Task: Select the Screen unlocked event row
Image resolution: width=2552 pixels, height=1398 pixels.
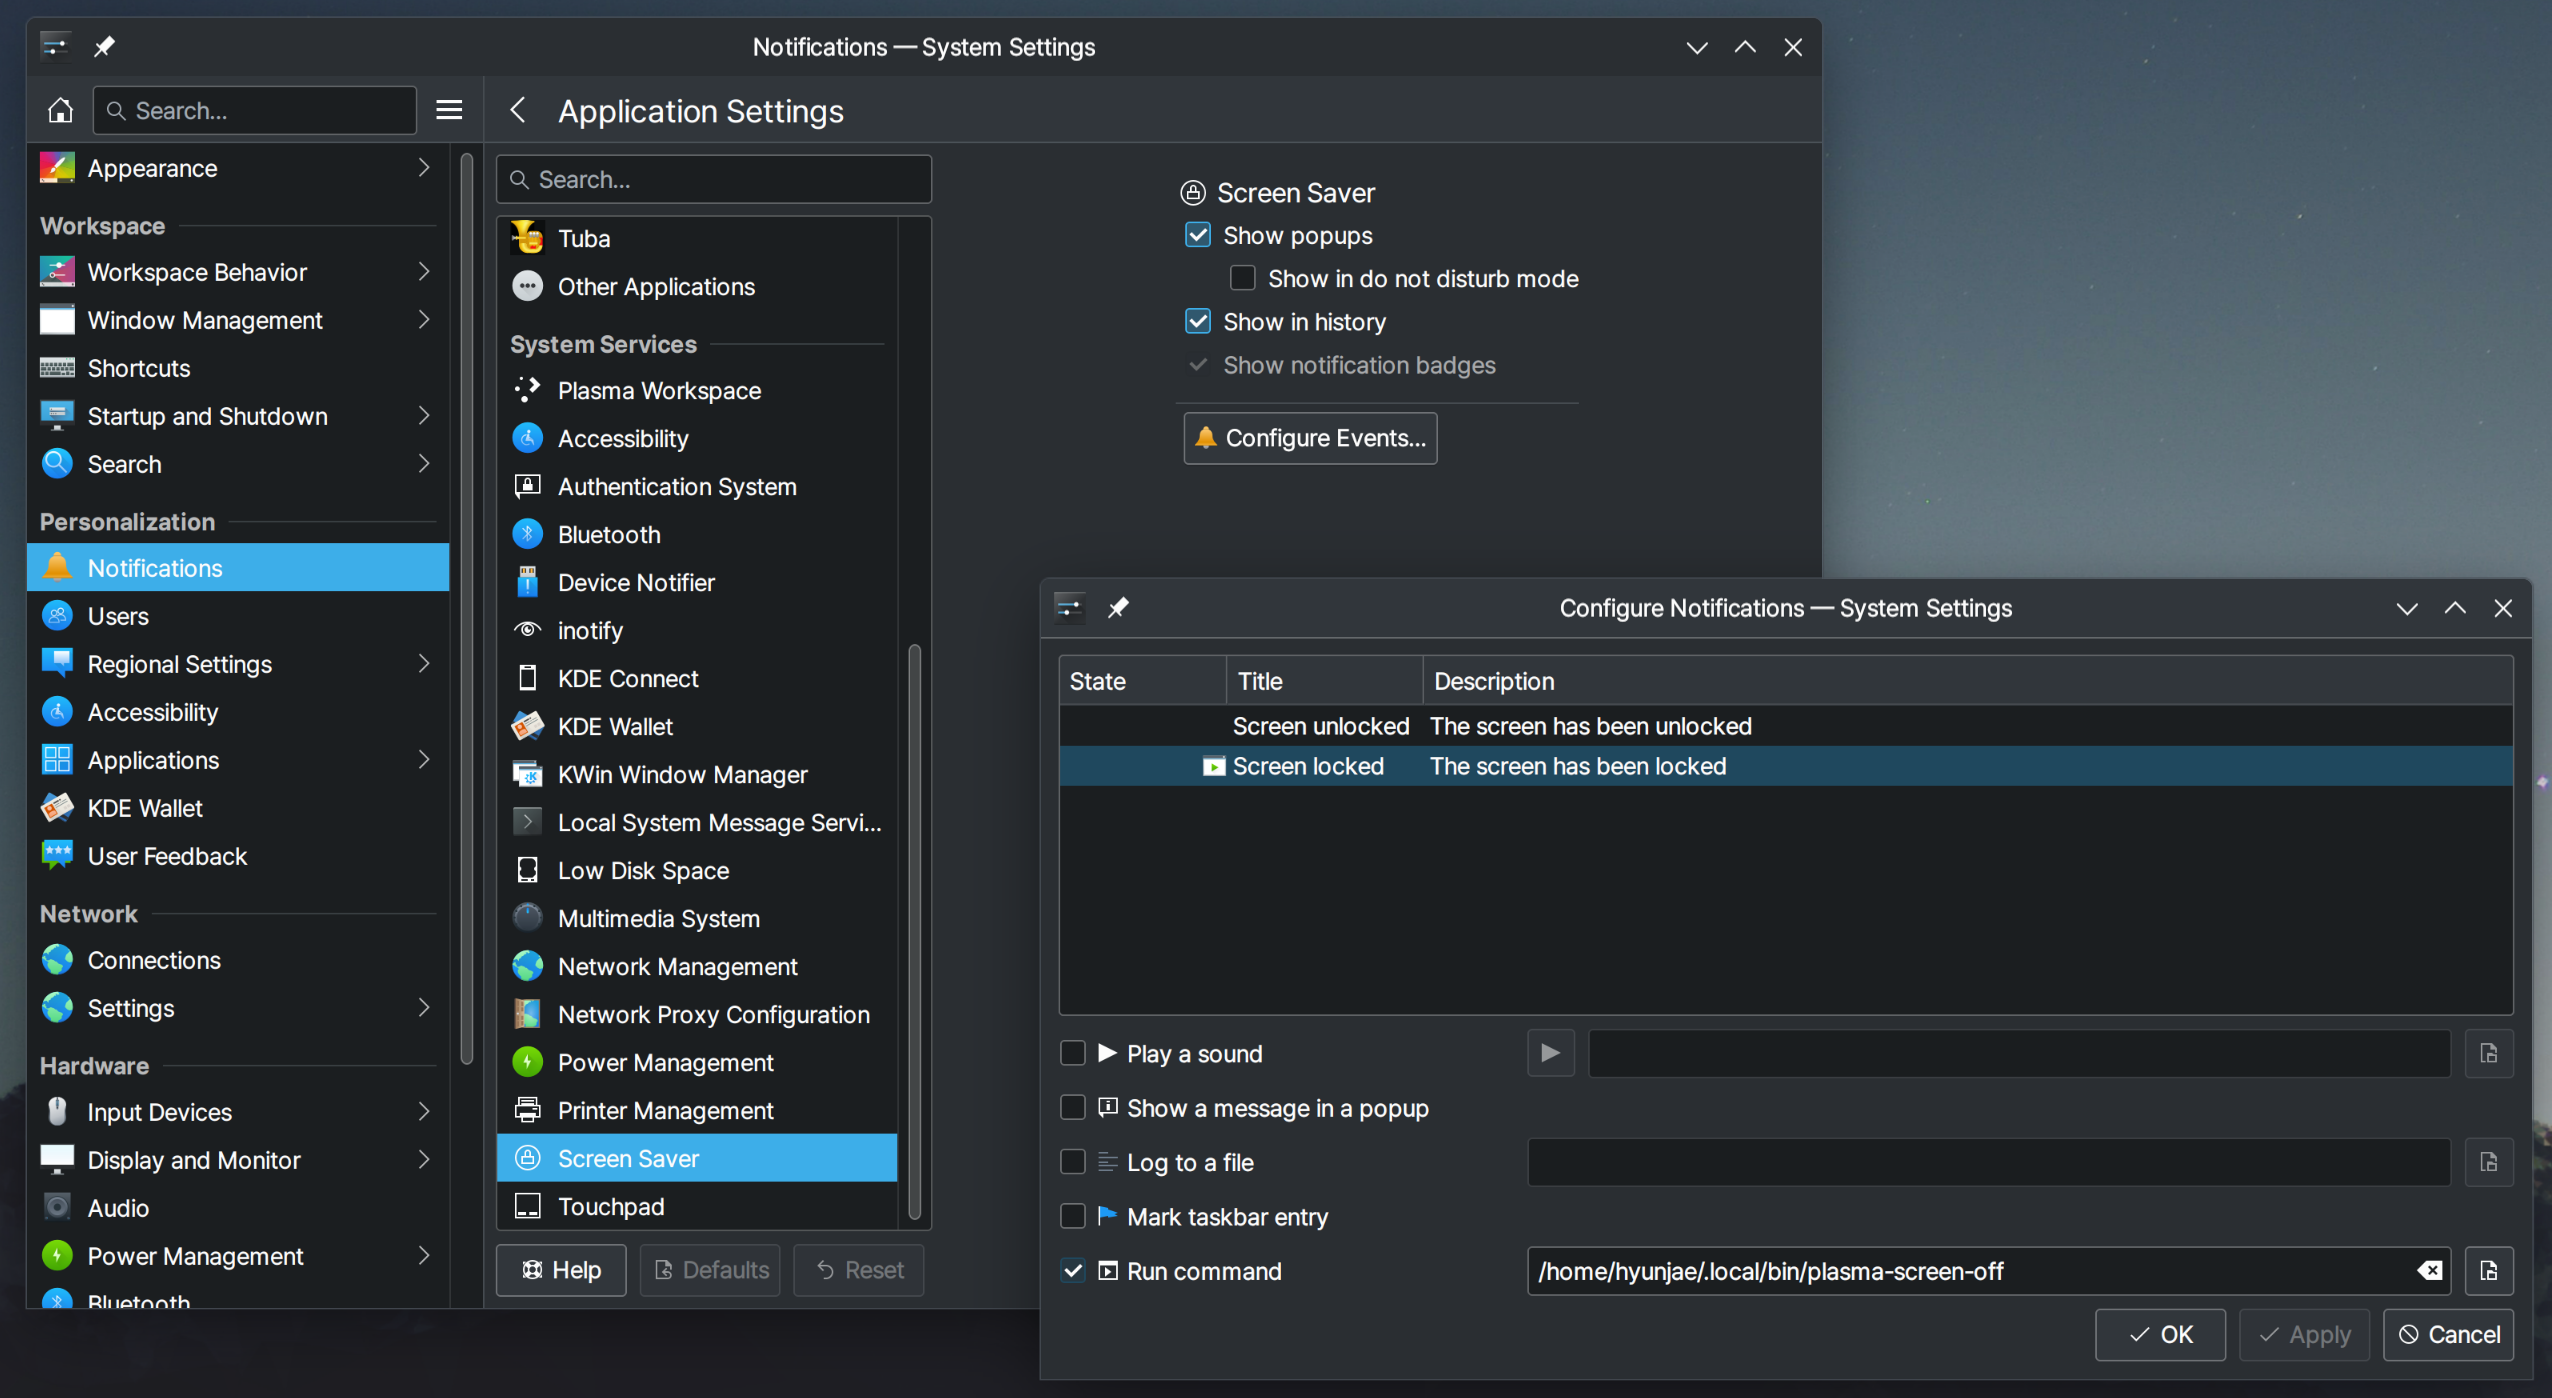Action: [x=1786, y=726]
